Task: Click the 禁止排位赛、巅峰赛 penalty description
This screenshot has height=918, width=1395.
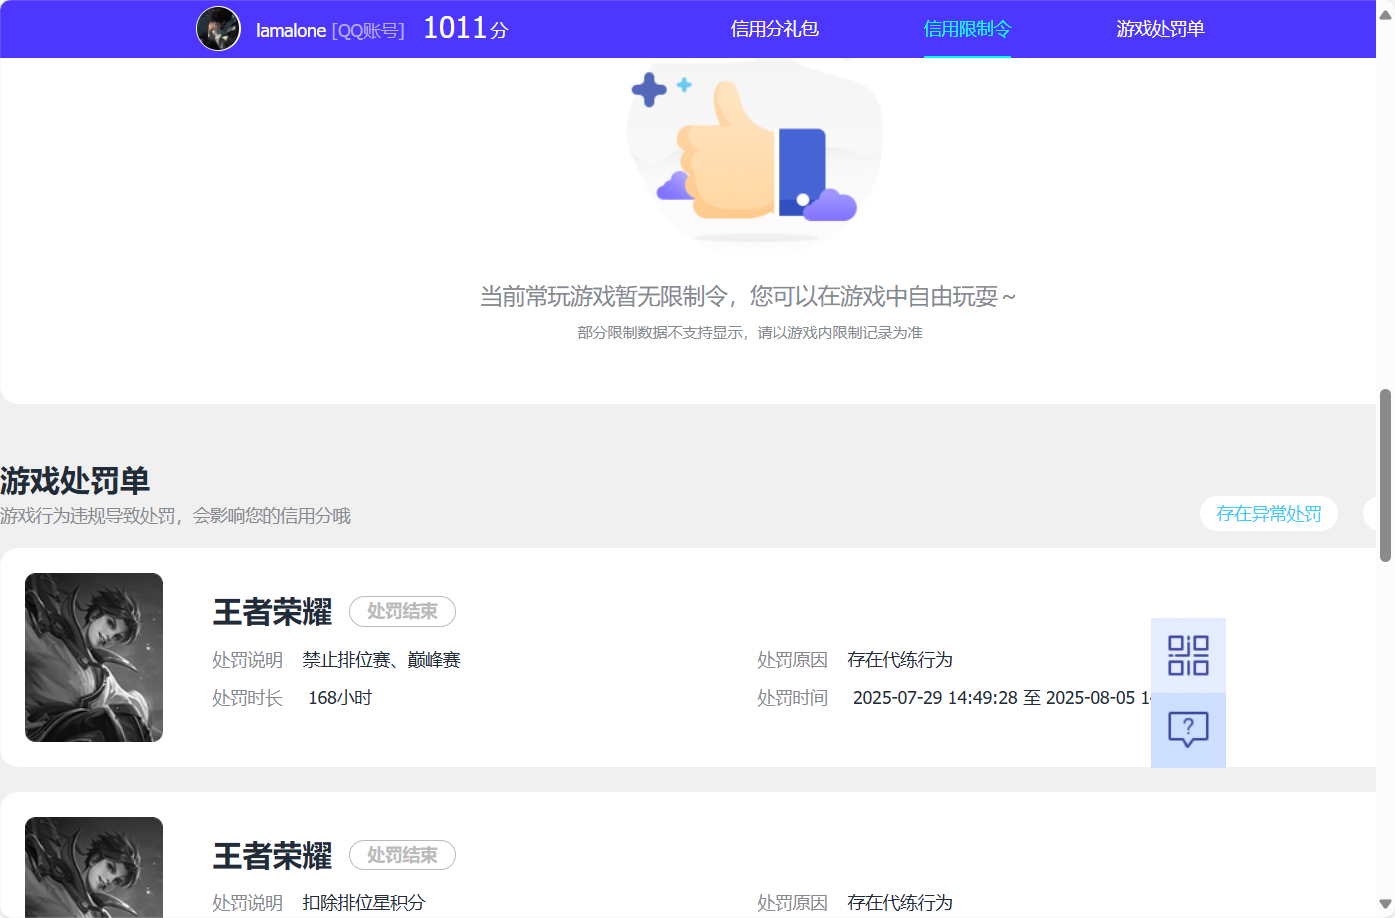Action: click(382, 660)
